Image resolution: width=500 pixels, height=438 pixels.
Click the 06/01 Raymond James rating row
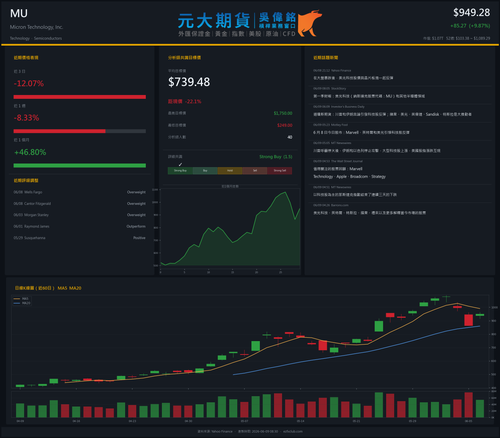click(80, 226)
